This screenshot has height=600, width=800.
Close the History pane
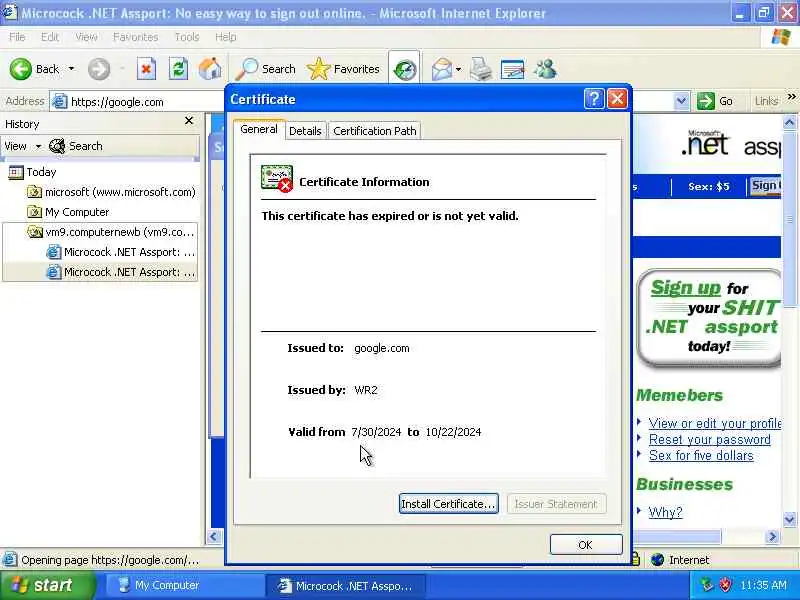189,120
